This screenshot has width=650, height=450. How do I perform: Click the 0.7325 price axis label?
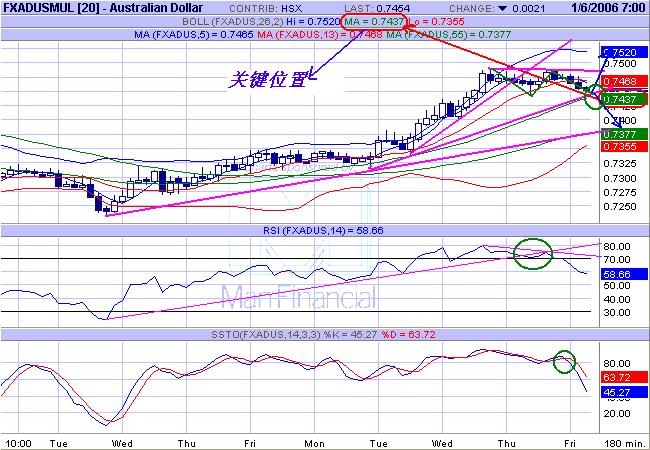click(x=619, y=163)
